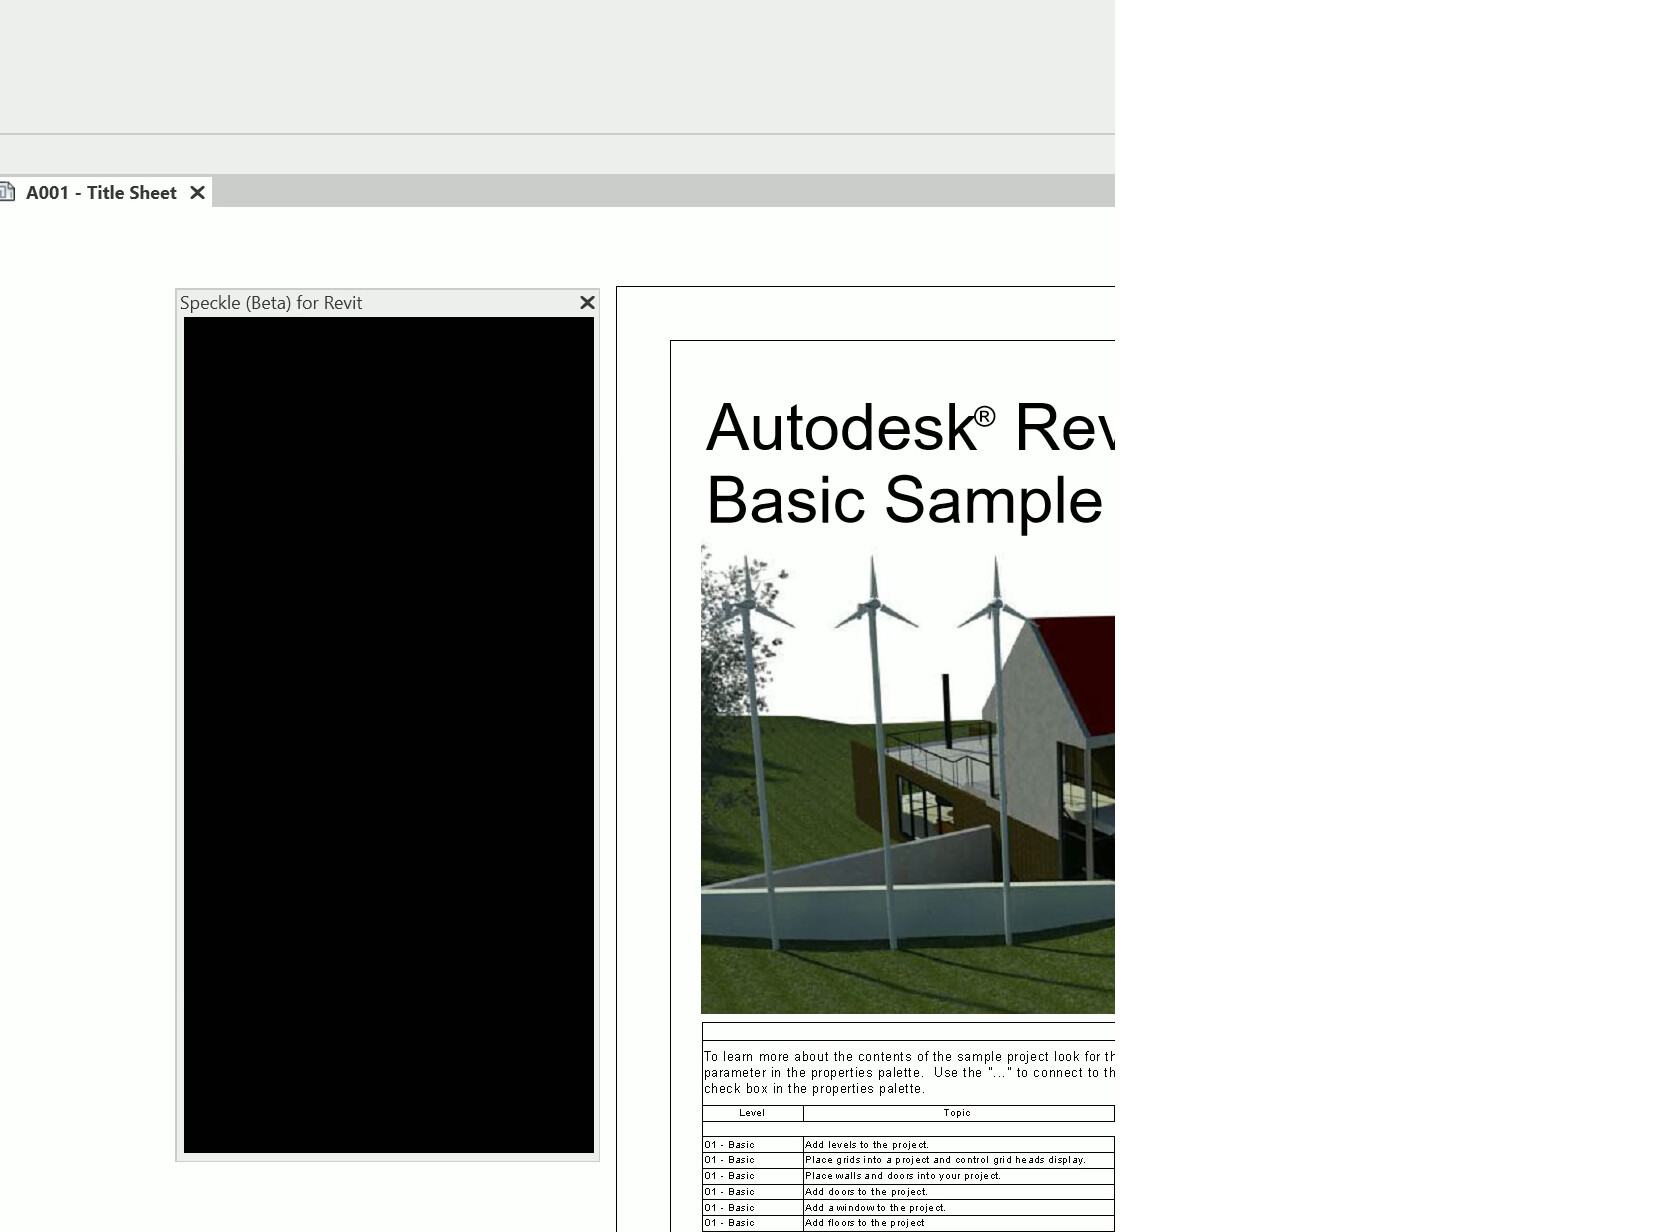This screenshot has height=1232, width=1662.
Task: Select 'Add a window to the project.' row
Action: click(908, 1208)
